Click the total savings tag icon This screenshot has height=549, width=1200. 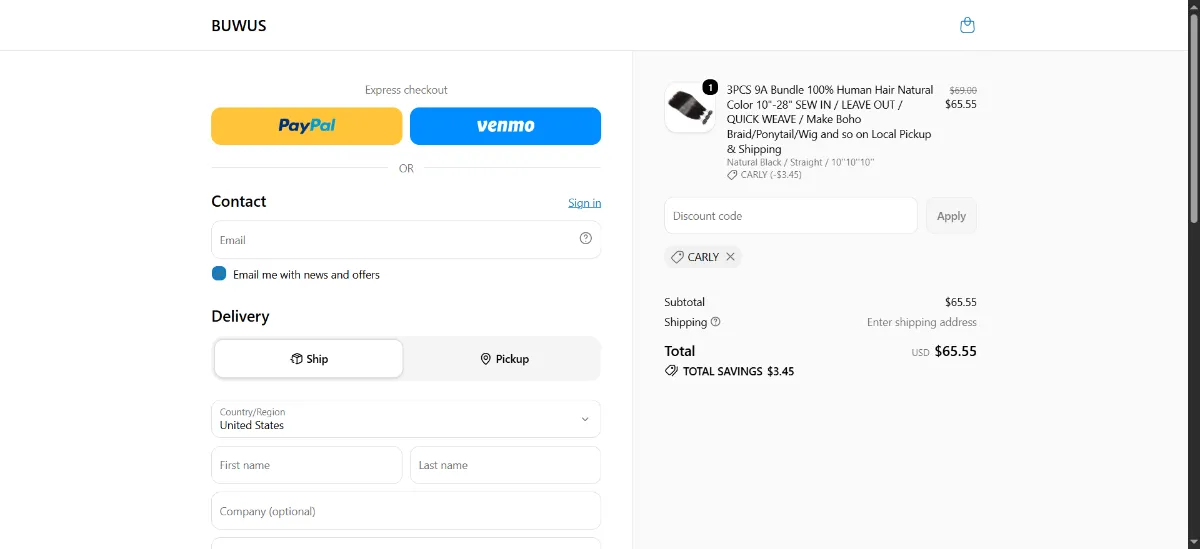671,371
